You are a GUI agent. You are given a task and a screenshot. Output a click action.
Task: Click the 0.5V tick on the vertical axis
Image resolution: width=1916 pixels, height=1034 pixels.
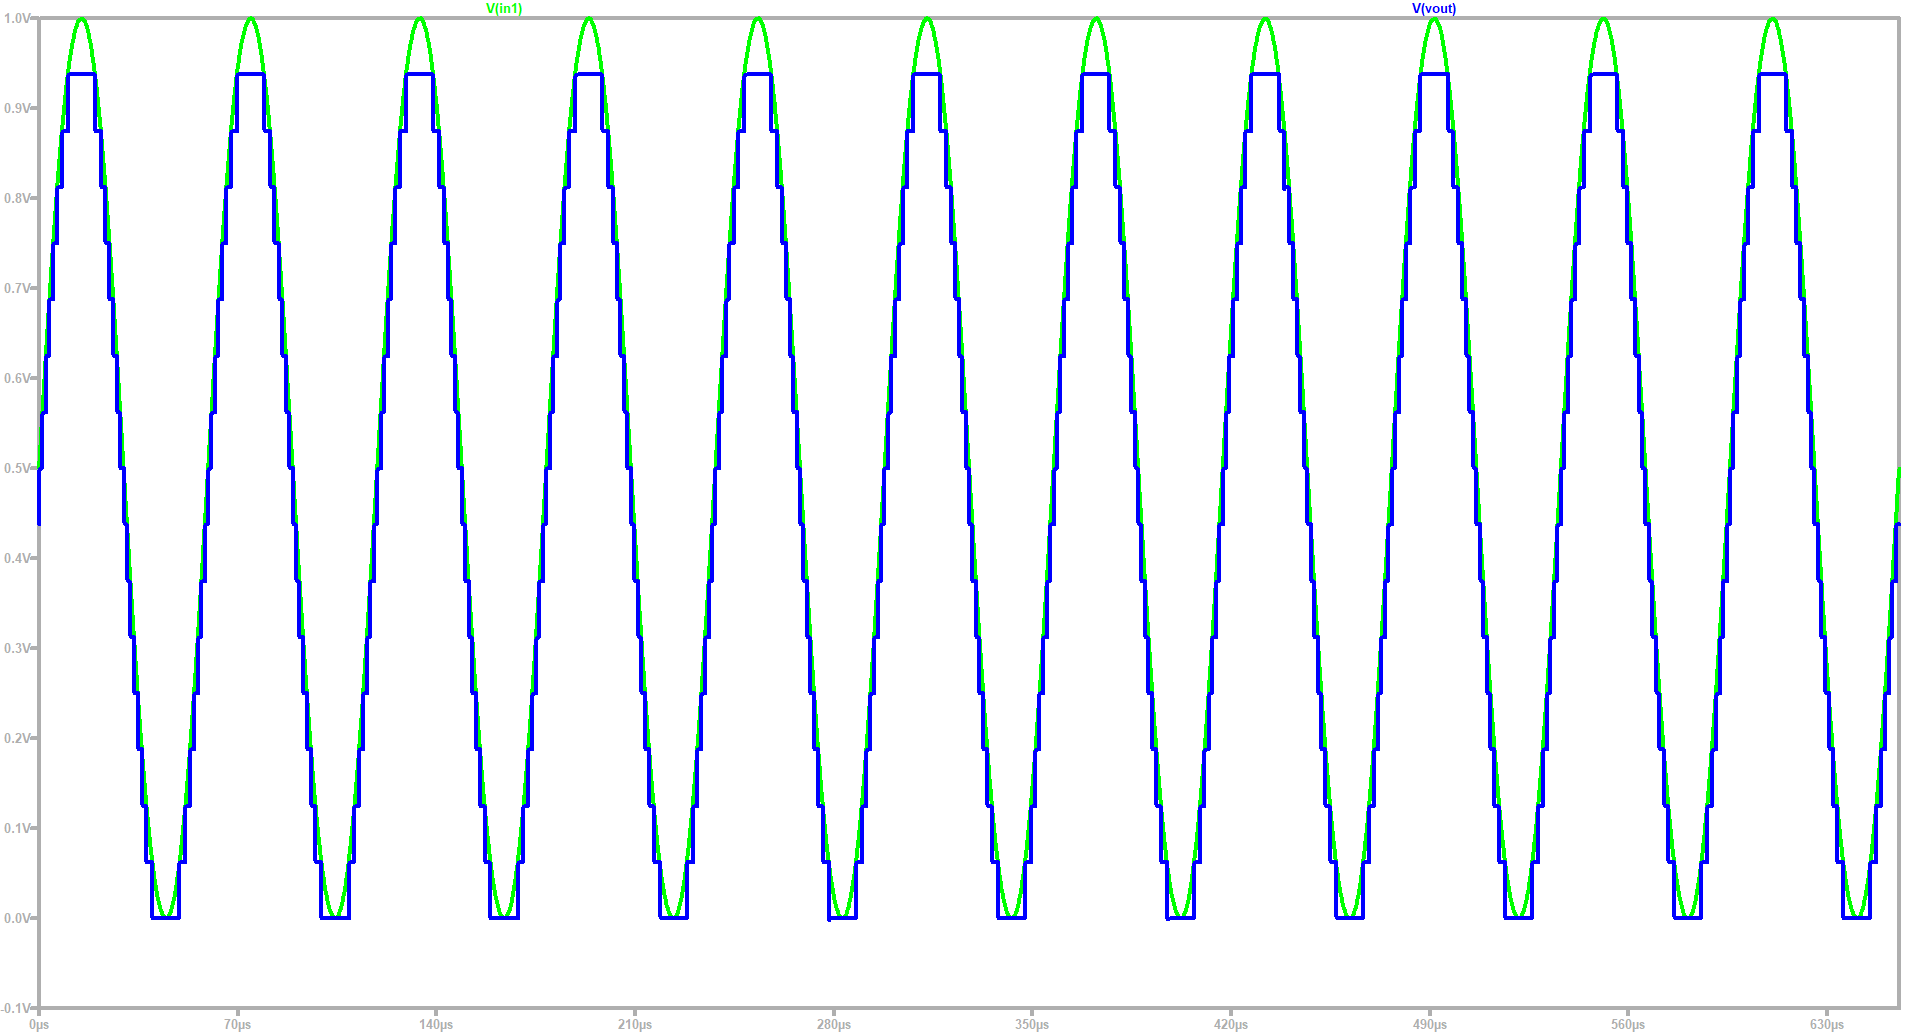click(x=16, y=468)
